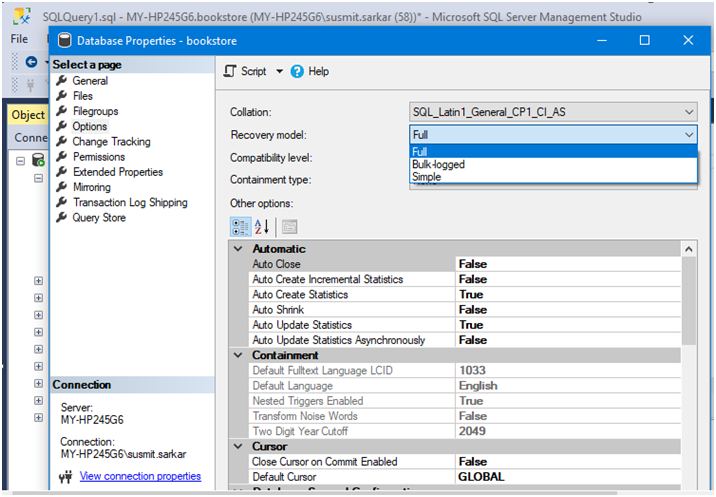
Task: Sort options alphabetically (A-Z icon)
Action: (x=262, y=227)
